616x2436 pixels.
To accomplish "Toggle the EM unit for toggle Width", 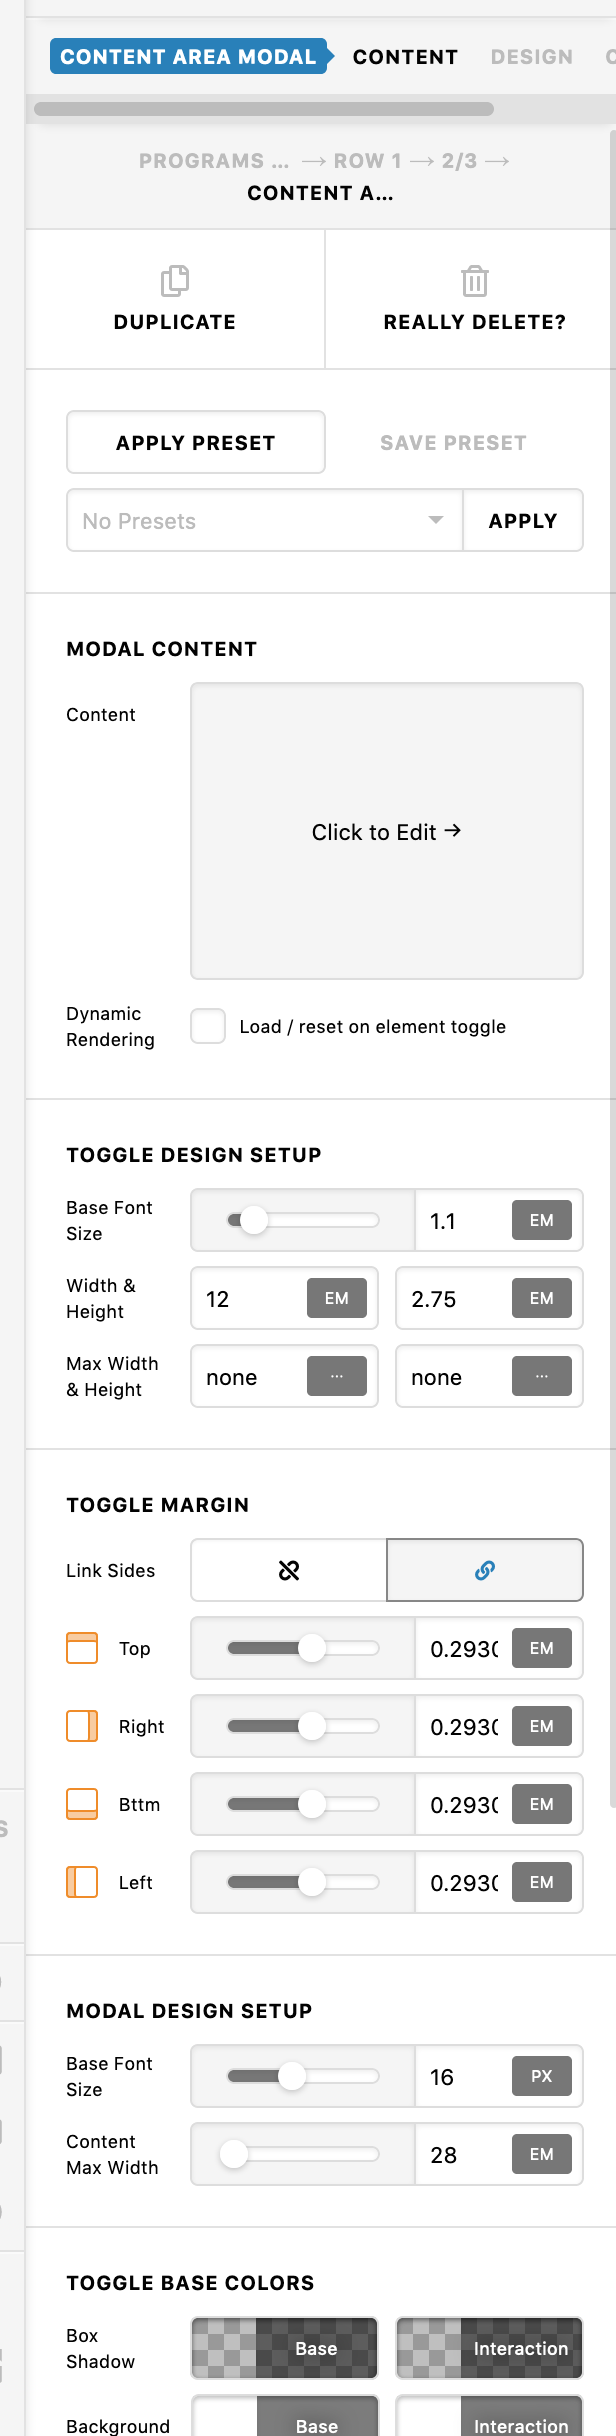I will click(x=337, y=1298).
